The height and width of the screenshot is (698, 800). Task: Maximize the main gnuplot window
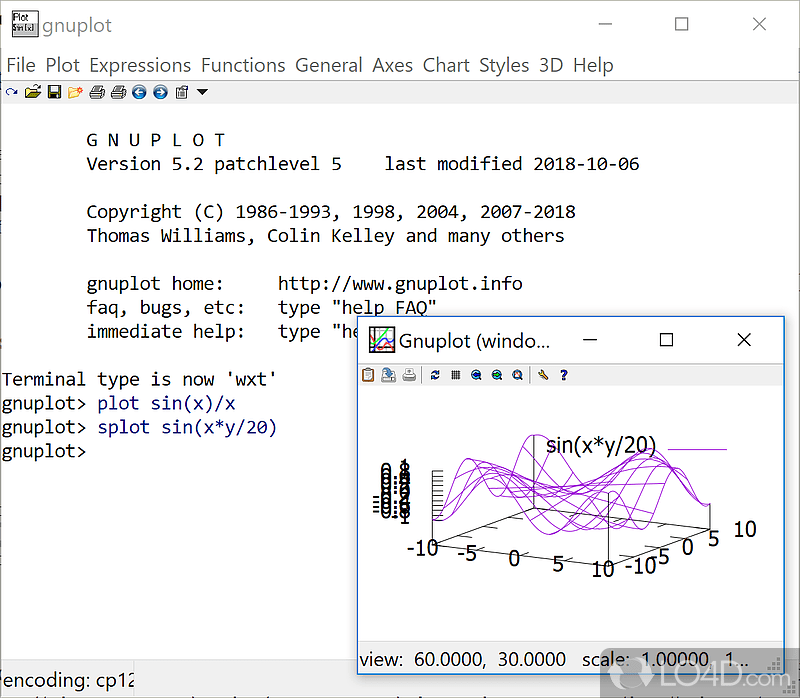pyautogui.click(x=682, y=24)
